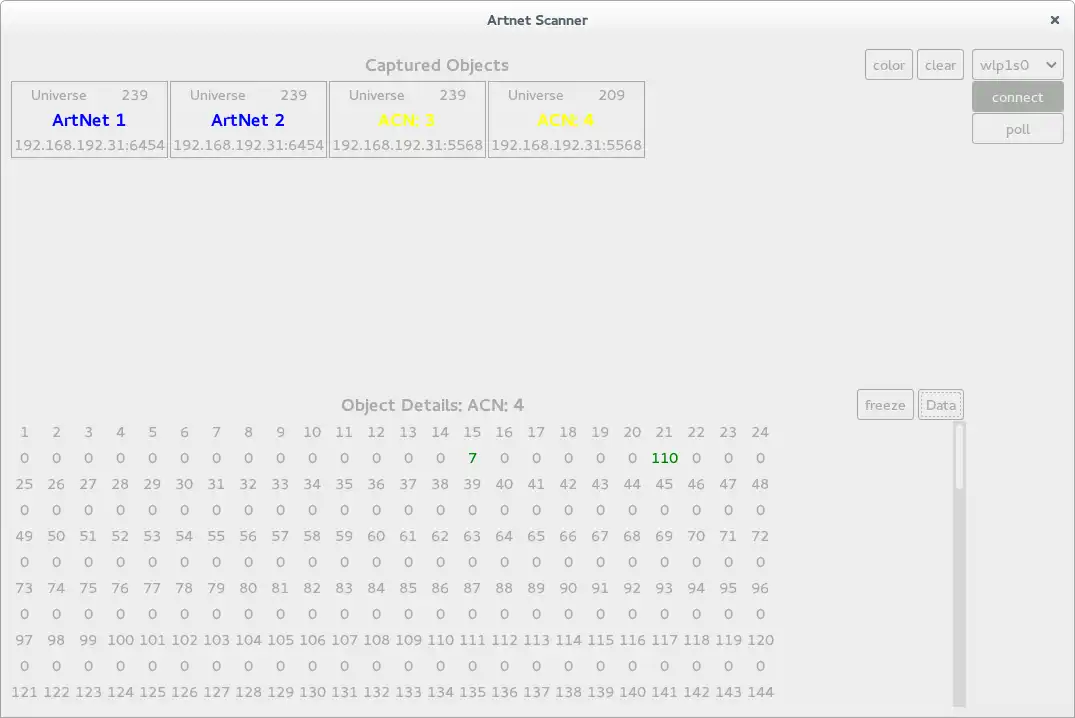Click channel number 85 label

[x=408, y=588]
